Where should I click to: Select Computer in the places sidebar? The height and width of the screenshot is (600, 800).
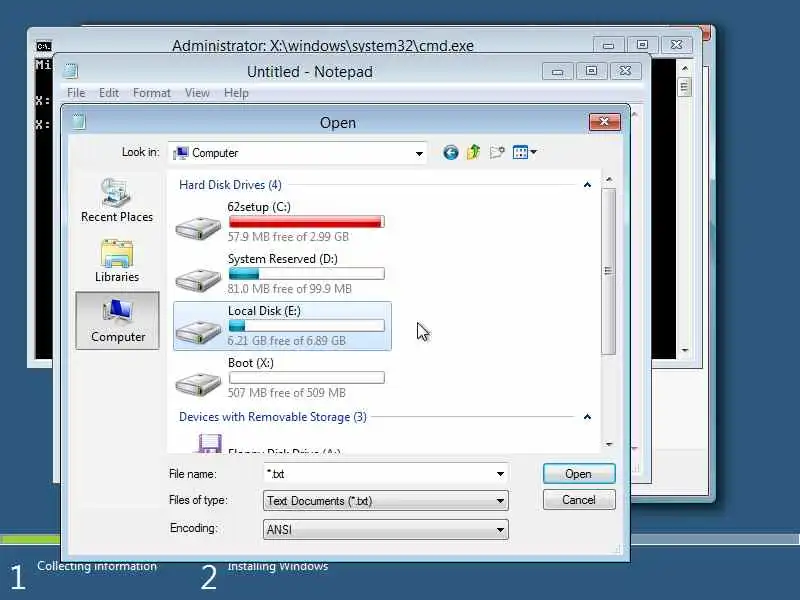tap(117, 320)
